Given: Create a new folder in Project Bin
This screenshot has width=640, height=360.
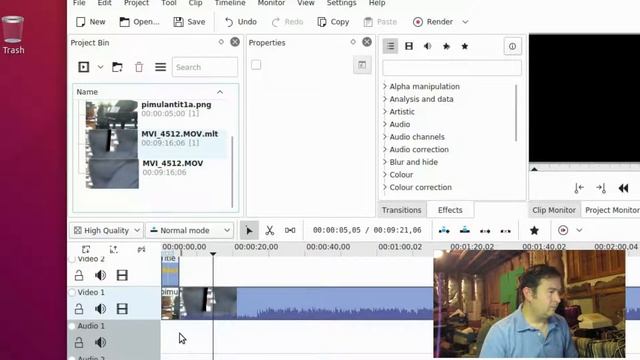Looking at the screenshot, I should (117, 67).
